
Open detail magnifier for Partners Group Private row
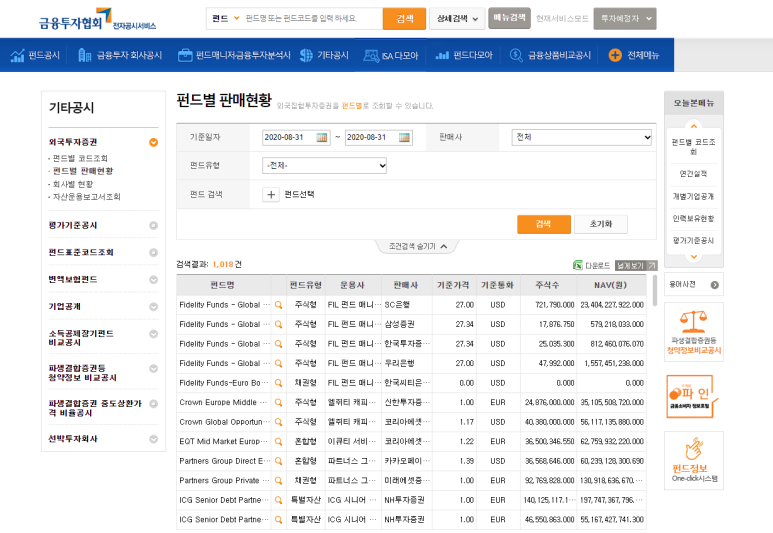pos(279,481)
